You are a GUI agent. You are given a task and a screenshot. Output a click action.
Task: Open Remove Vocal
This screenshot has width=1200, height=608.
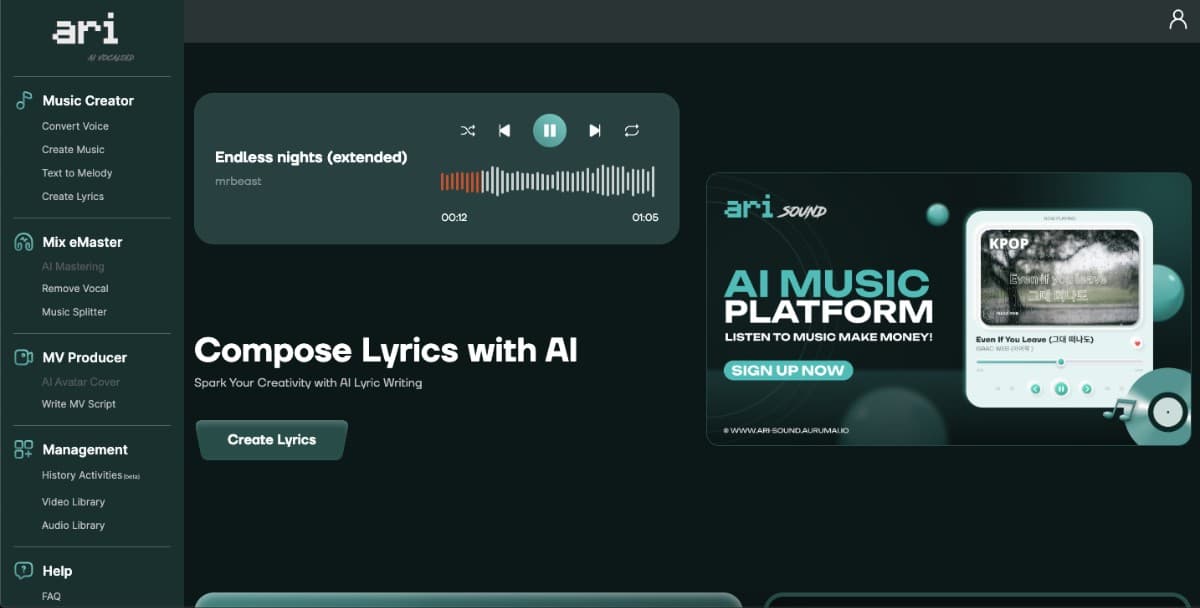click(x=75, y=288)
